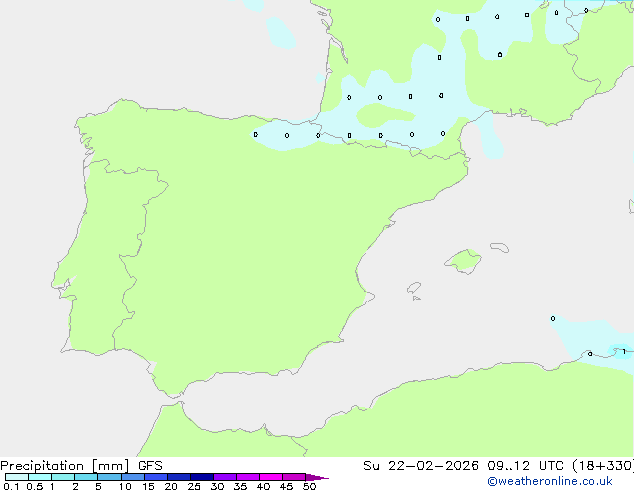Viewport: 634px width, 490px height.
Task: Click the 1–2 mm legend swatch
Action: click(x=63, y=477)
